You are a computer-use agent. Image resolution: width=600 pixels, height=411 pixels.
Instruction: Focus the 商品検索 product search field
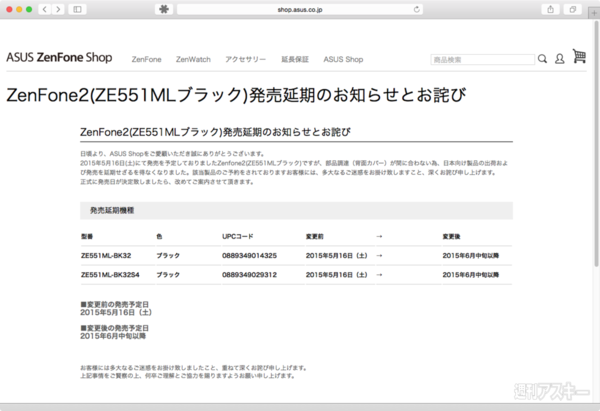pos(483,60)
